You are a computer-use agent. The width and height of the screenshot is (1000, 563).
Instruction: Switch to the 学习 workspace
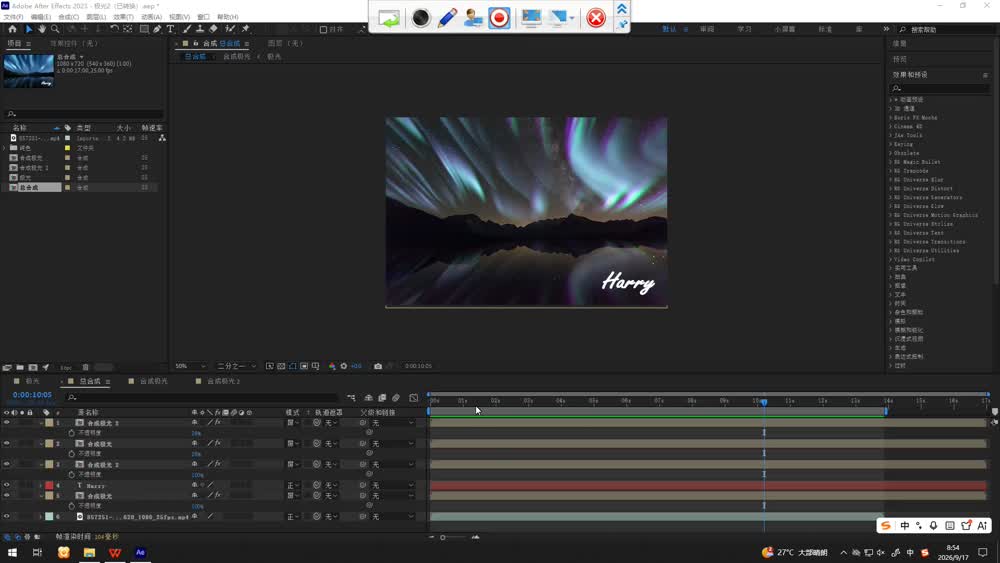[744, 29]
